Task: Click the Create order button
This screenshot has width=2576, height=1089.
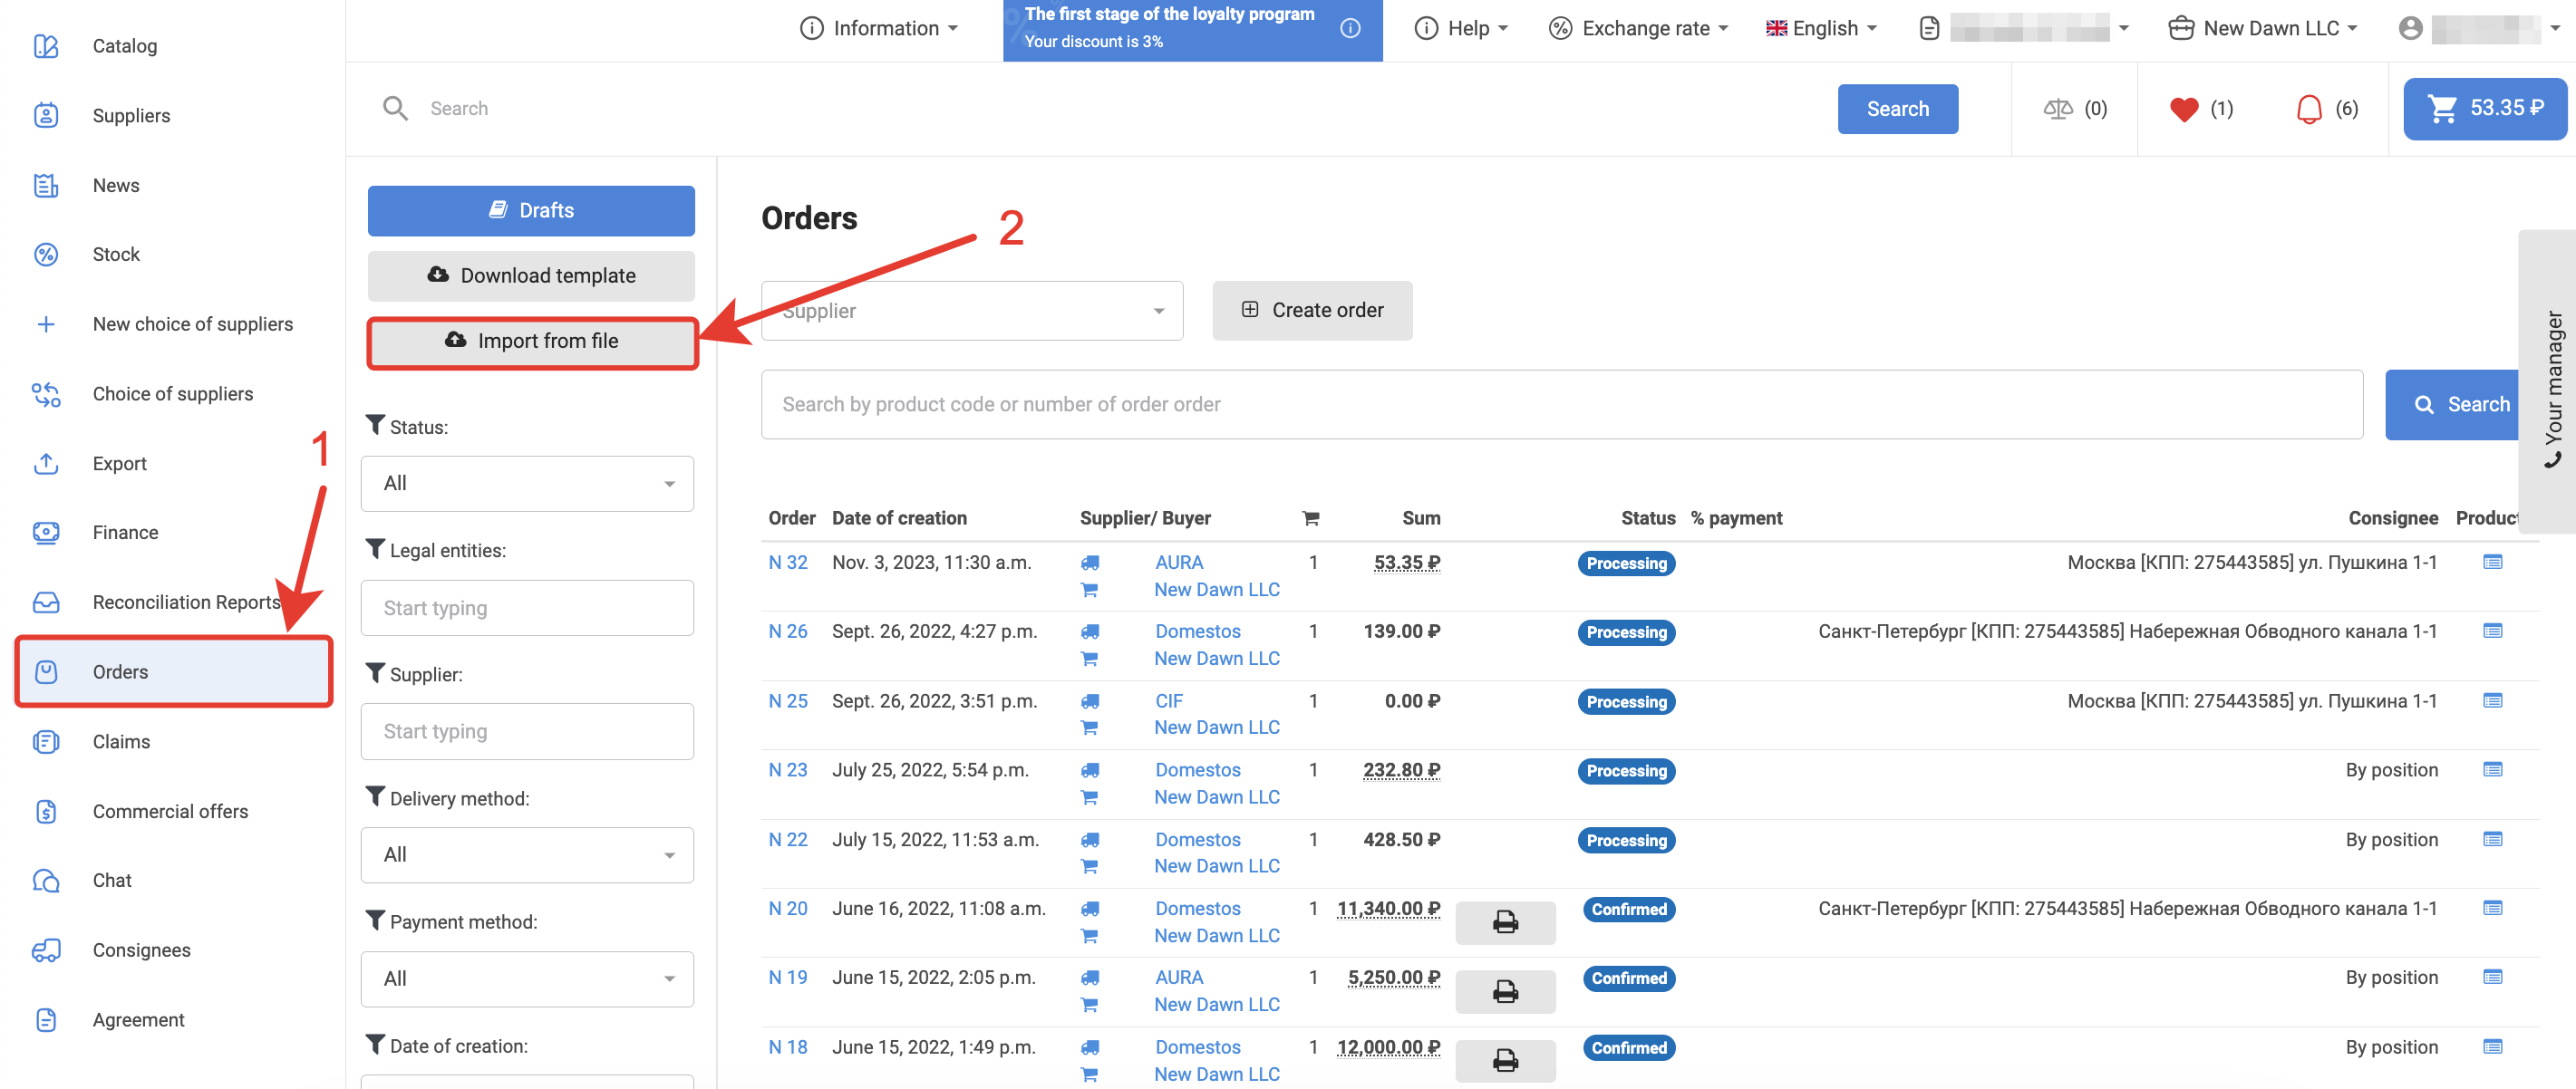Action: point(1311,311)
